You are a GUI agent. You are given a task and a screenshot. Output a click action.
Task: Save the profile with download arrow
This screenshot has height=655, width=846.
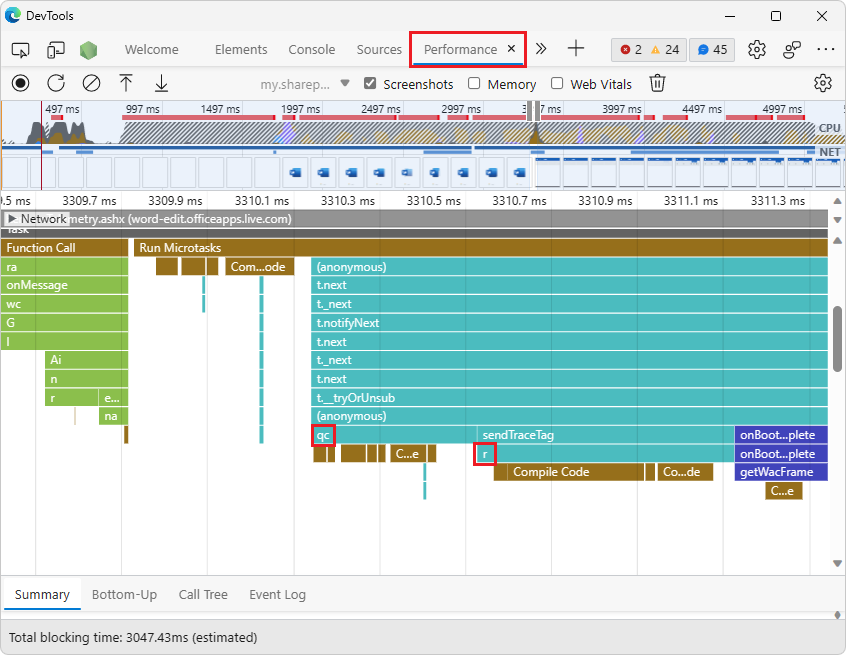click(x=161, y=84)
